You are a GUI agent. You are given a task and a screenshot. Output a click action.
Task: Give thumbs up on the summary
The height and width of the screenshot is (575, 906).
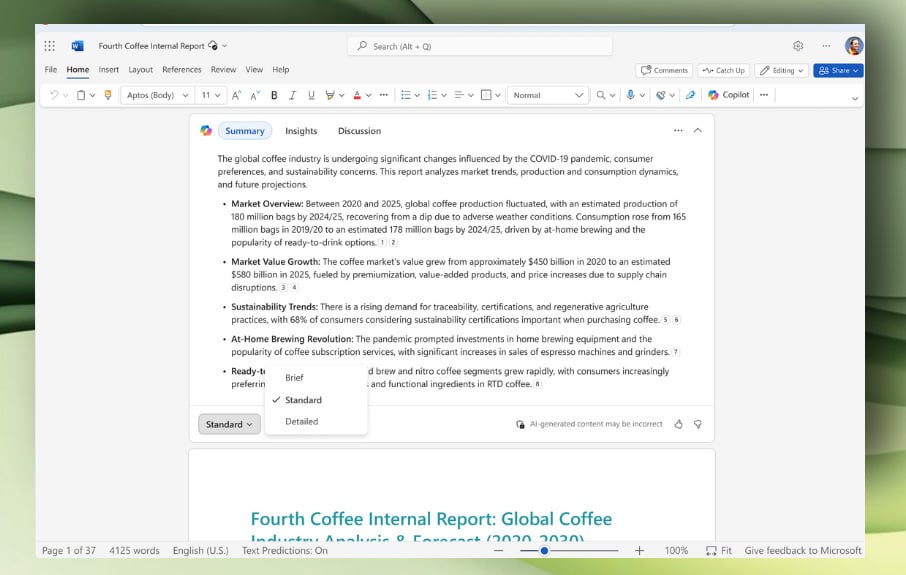point(678,424)
